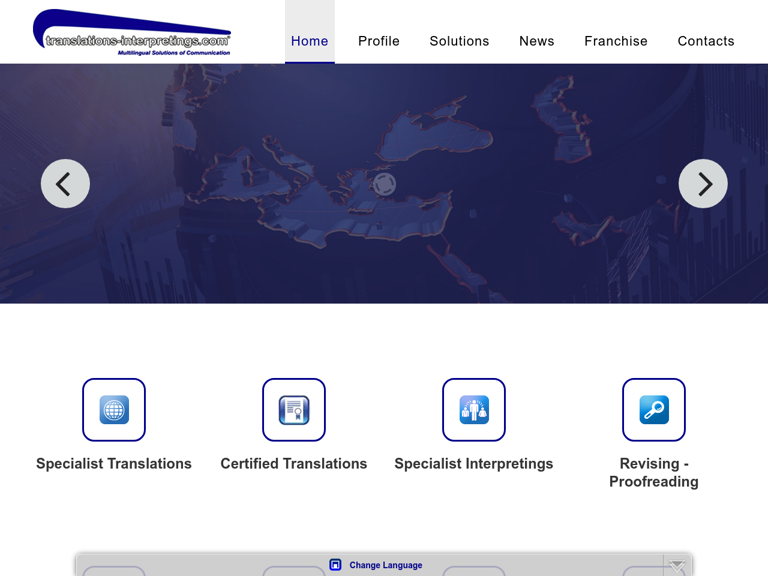The image size is (768, 576).
Task: Click the Revising - Proofreading magnifier icon
Action: tap(654, 410)
